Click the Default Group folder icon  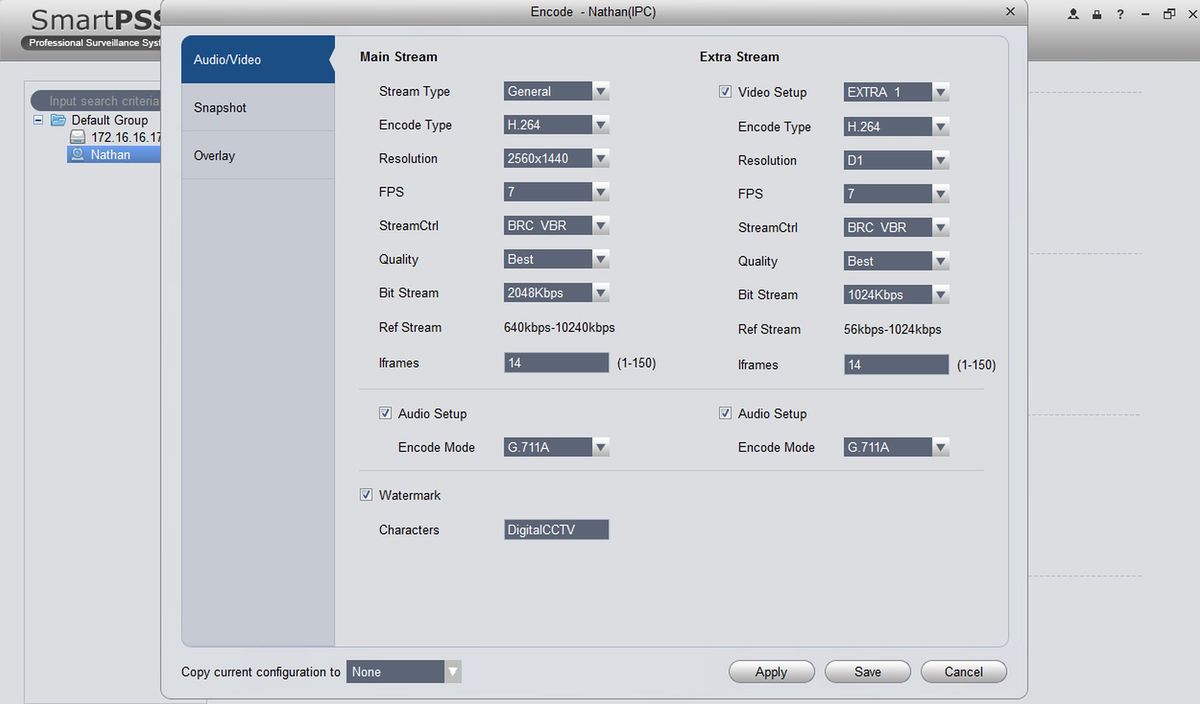click(x=59, y=120)
